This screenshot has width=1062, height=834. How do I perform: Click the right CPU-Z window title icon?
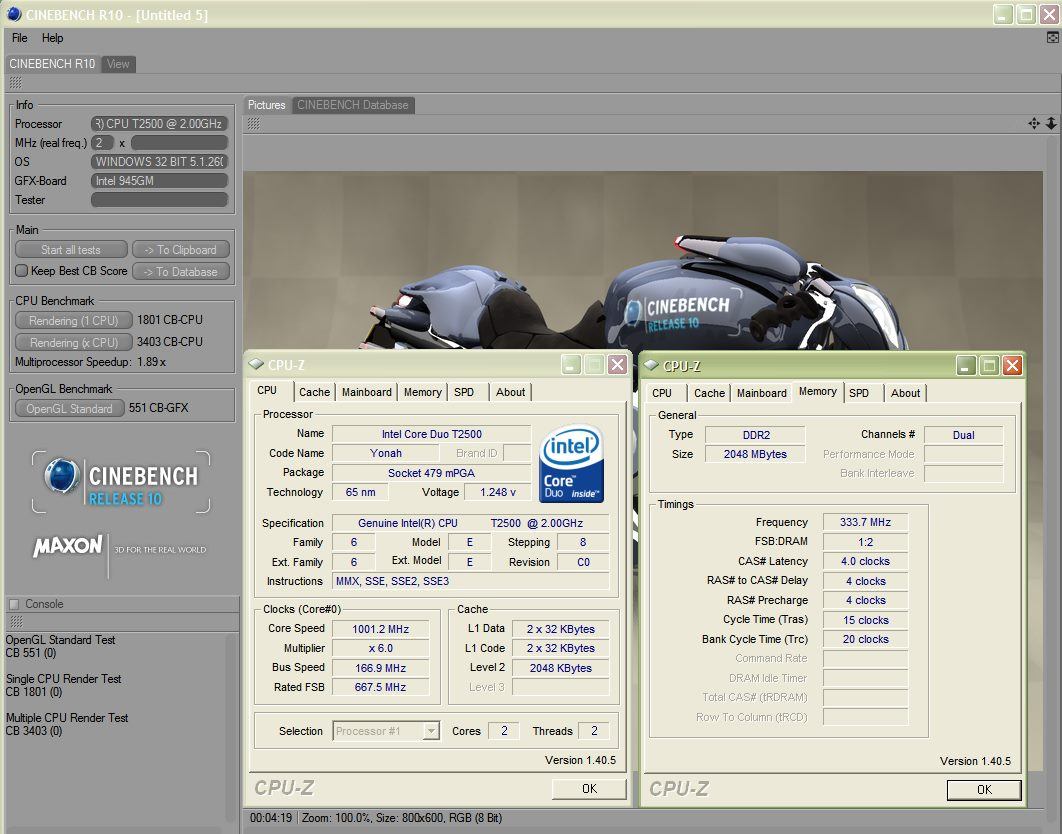[651, 365]
